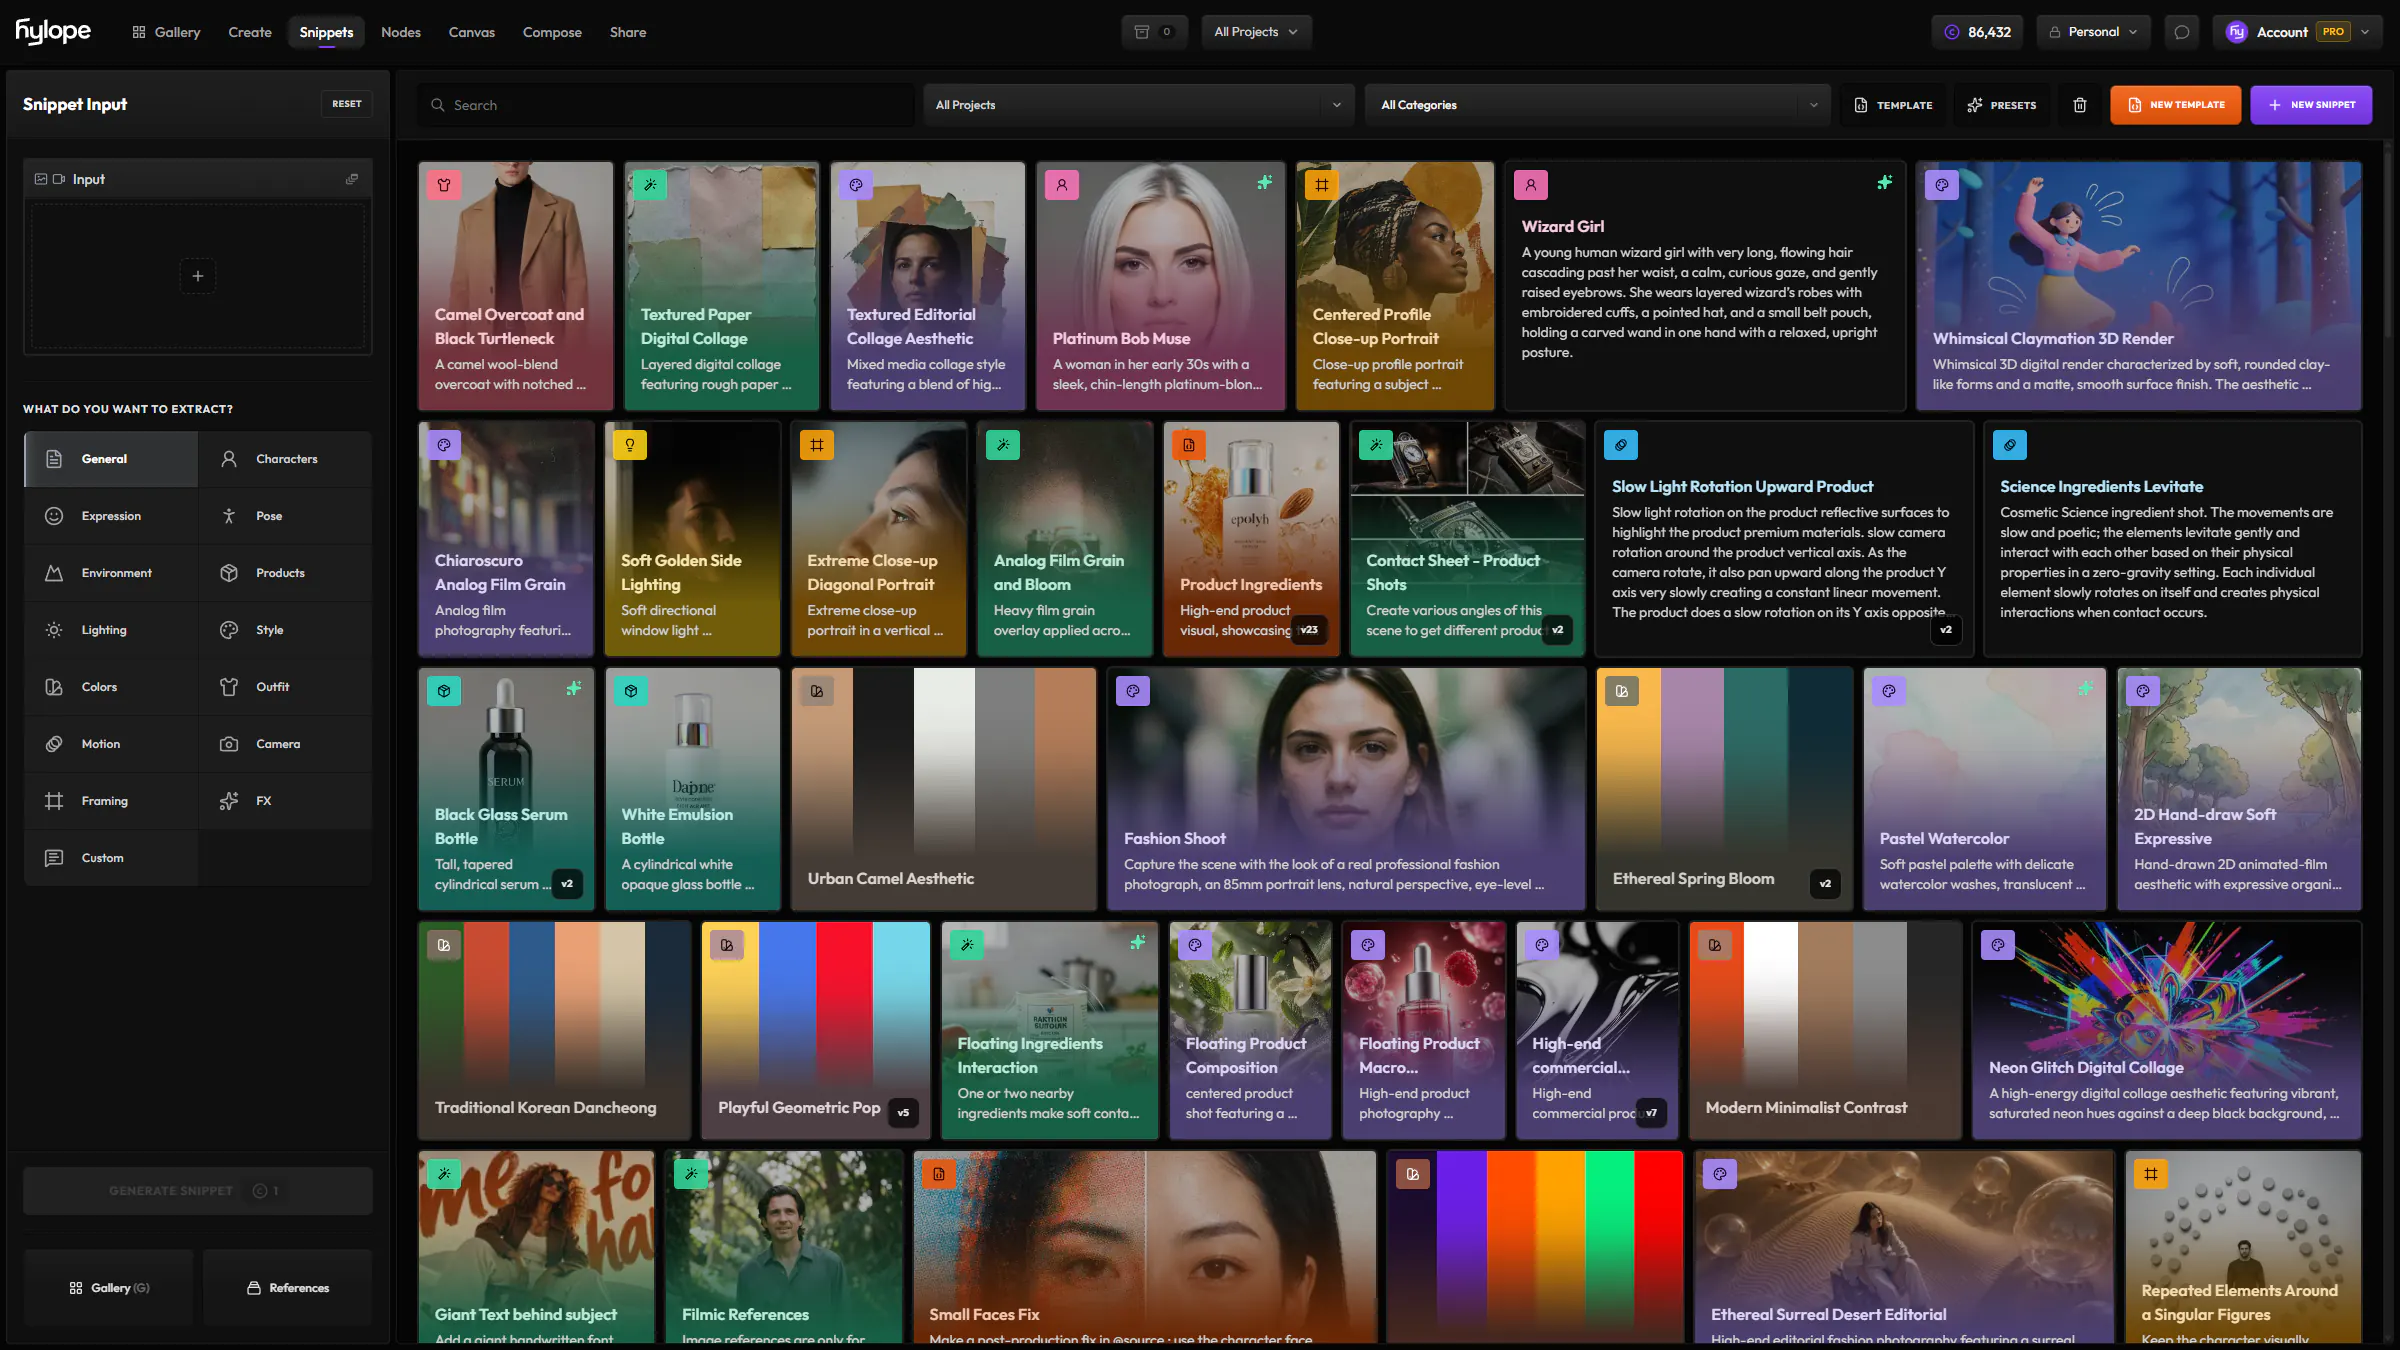
Task: Select Camera extraction type
Action: (286, 744)
